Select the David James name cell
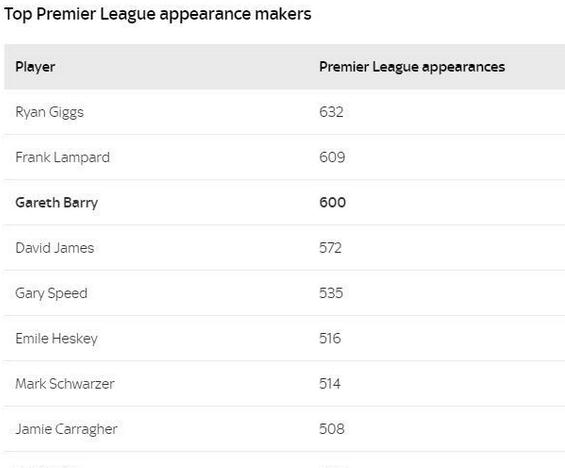 [x=54, y=248]
